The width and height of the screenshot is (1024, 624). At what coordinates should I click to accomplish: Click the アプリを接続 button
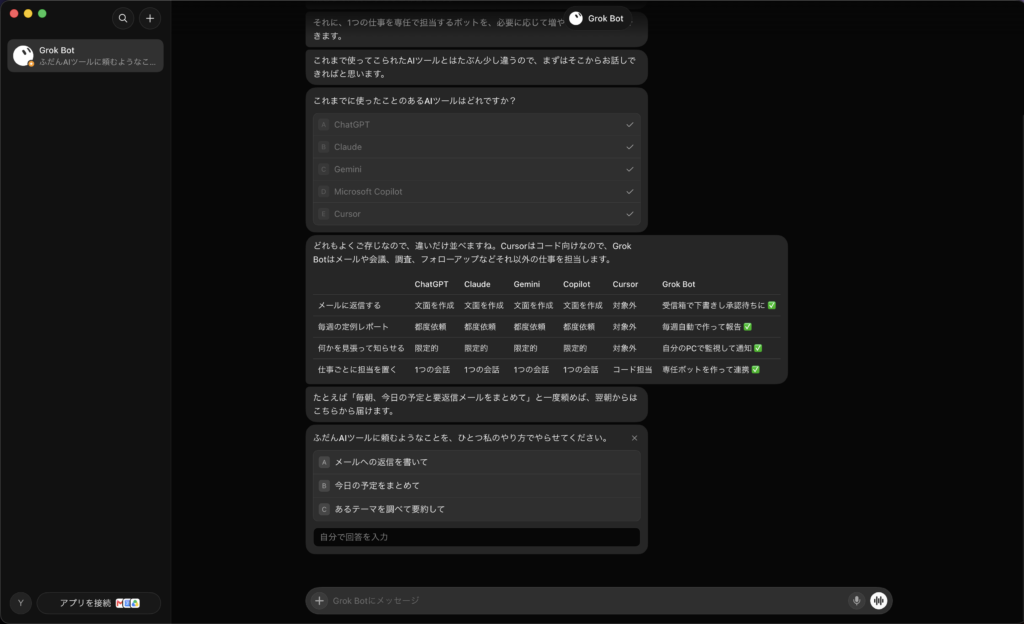pyautogui.click(x=99, y=603)
